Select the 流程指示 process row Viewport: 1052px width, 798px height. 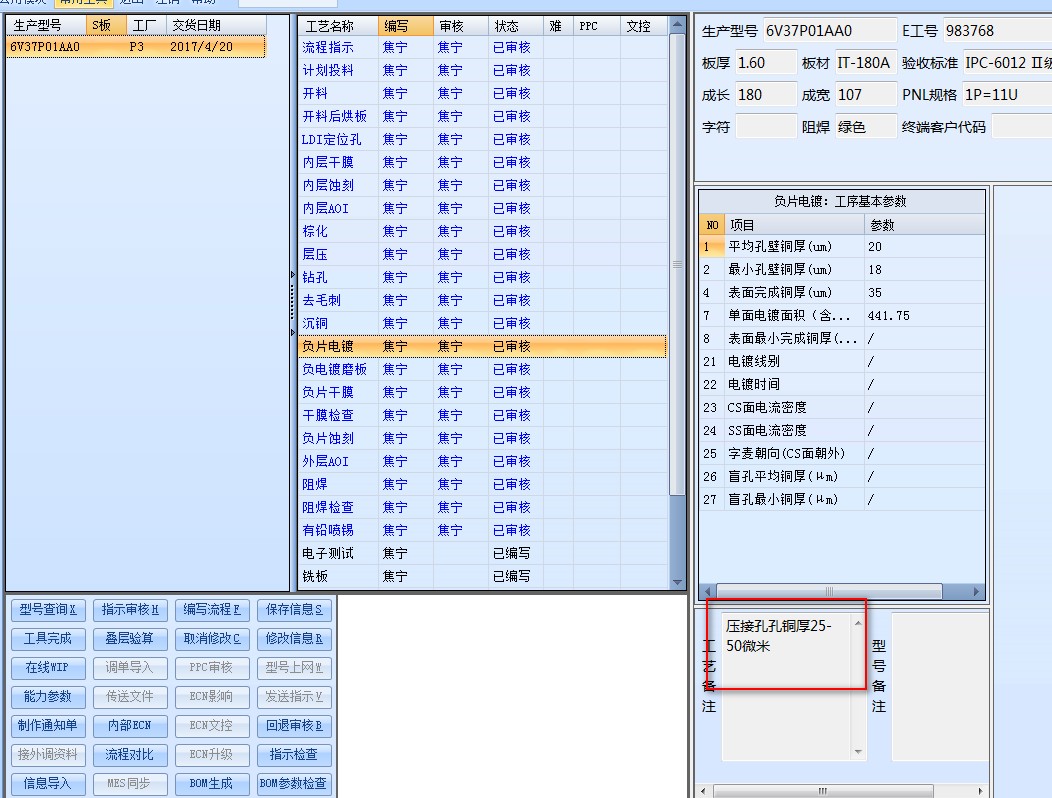coord(483,48)
